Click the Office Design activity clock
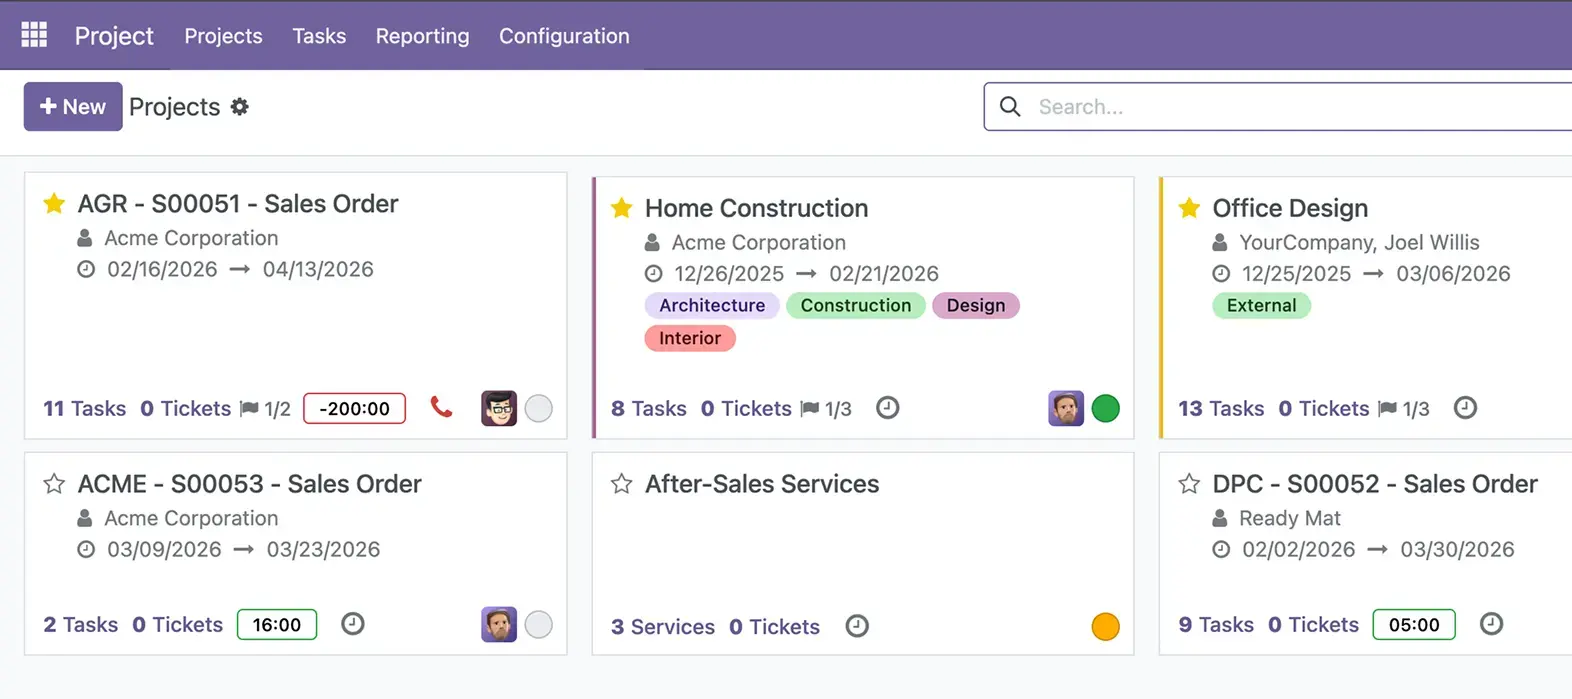Viewport: 1572px width, 699px height. tap(1464, 407)
